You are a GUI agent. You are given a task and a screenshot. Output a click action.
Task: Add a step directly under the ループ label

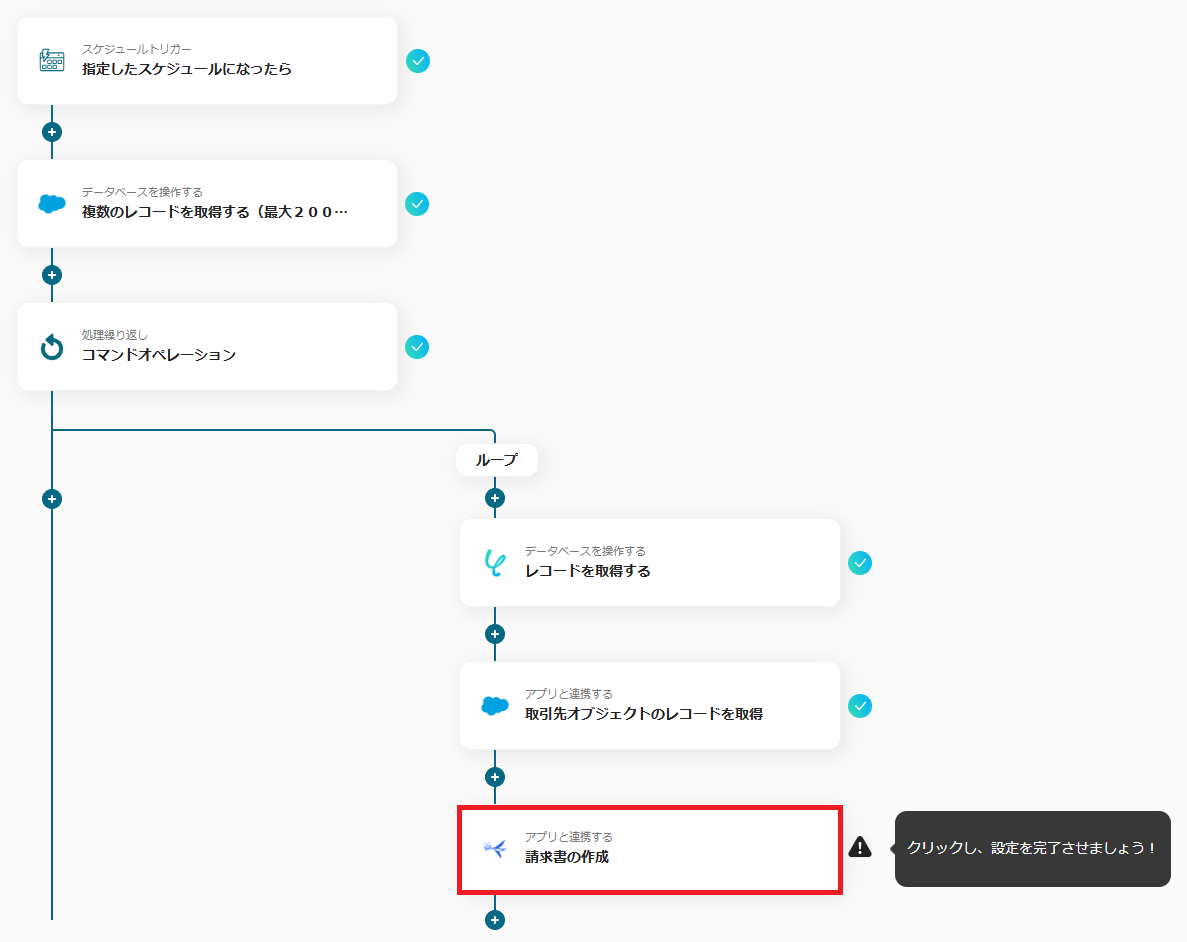495,498
